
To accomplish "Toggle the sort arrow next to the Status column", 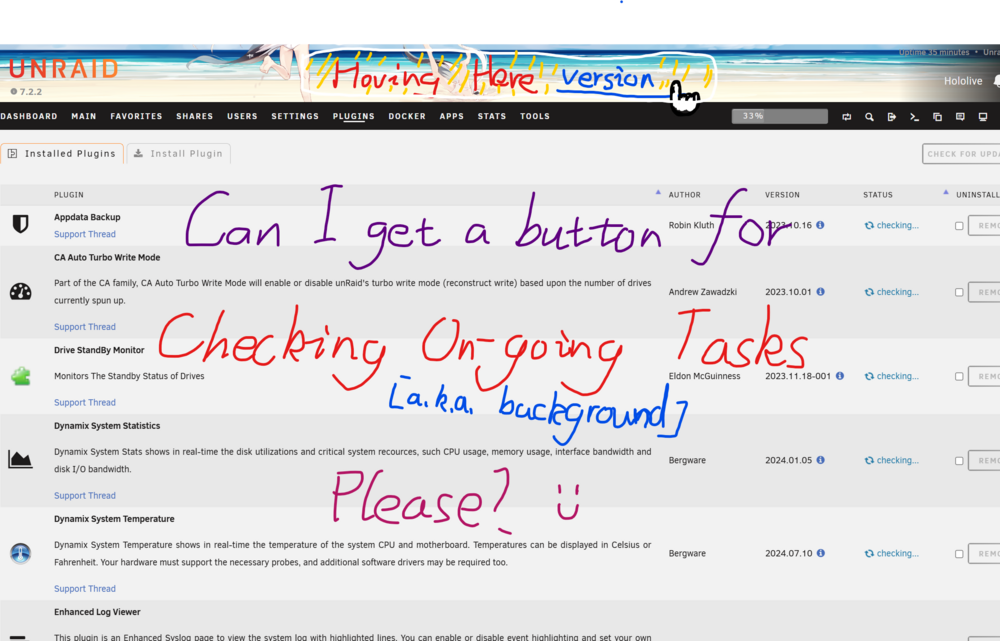I will tap(945, 192).
